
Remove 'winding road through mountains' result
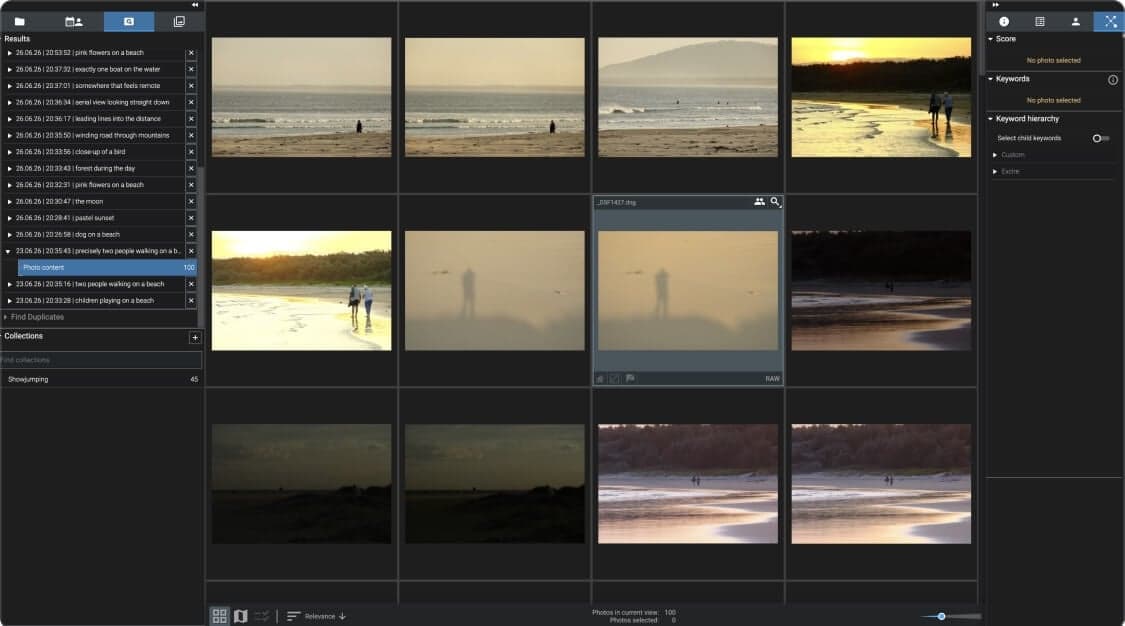[x=191, y=136]
